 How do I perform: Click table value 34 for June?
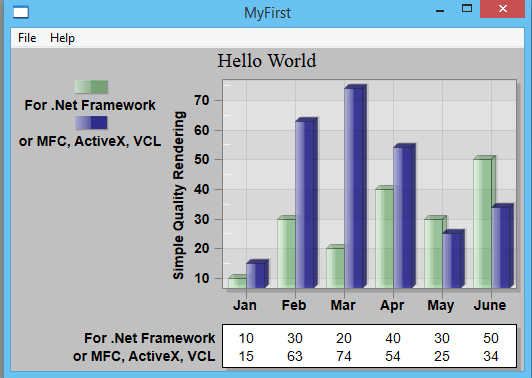[491, 356]
